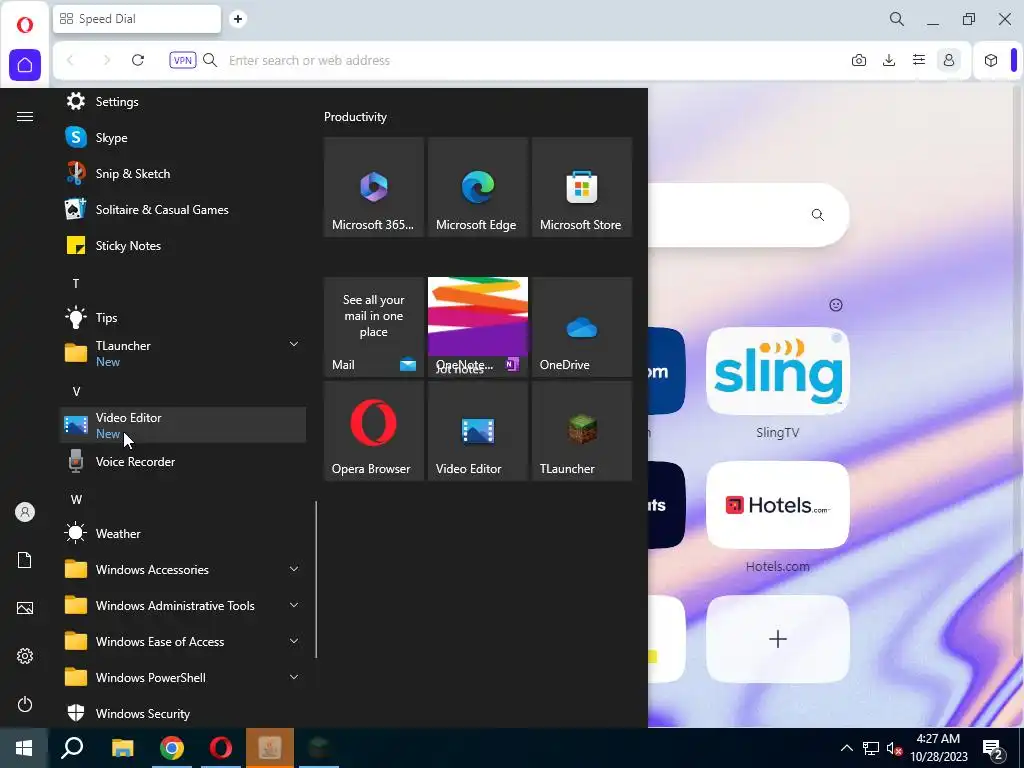
Task: Open Snip & Sketch app
Action: [x=183, y=174]
